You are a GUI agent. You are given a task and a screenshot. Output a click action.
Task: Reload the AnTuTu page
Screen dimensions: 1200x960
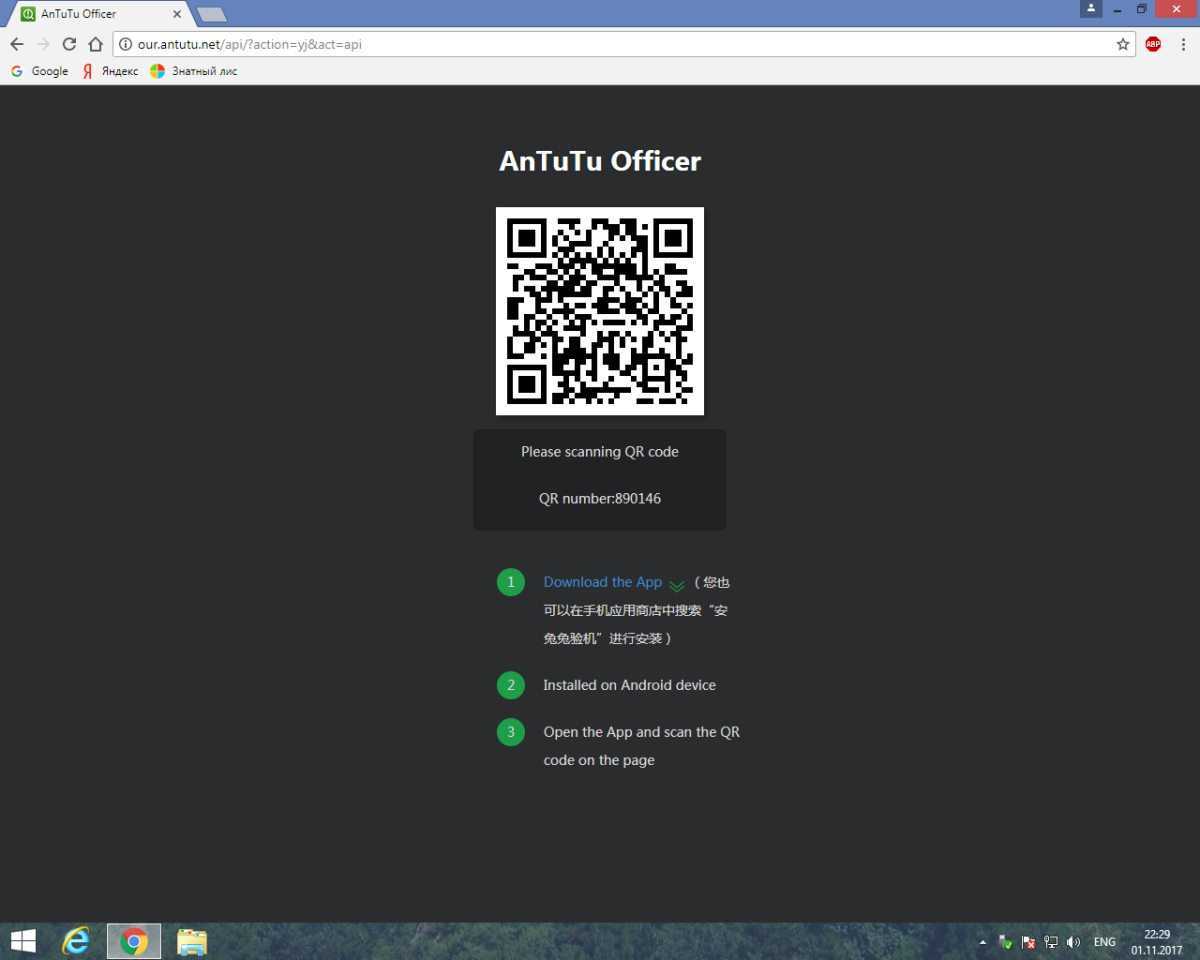point(69,44)
